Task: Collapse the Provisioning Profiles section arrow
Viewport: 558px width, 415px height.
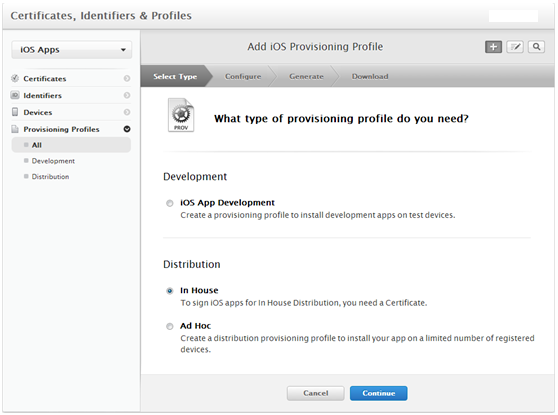Action: [127, 129]
